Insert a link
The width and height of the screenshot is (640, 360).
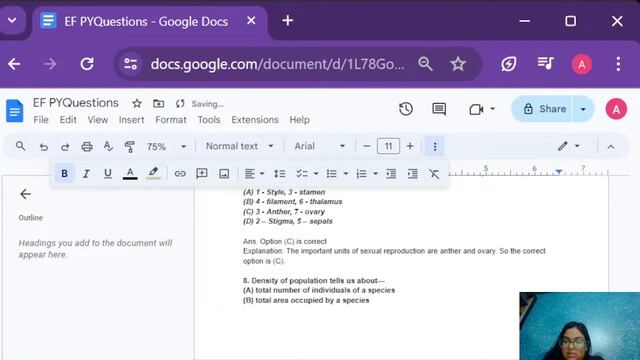coord(180,174)
